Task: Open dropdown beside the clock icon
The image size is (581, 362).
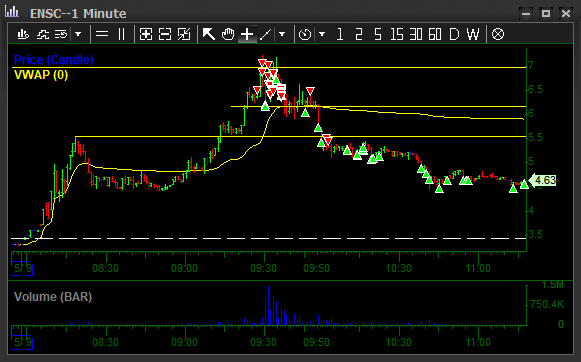Action: tap(322, 34)
